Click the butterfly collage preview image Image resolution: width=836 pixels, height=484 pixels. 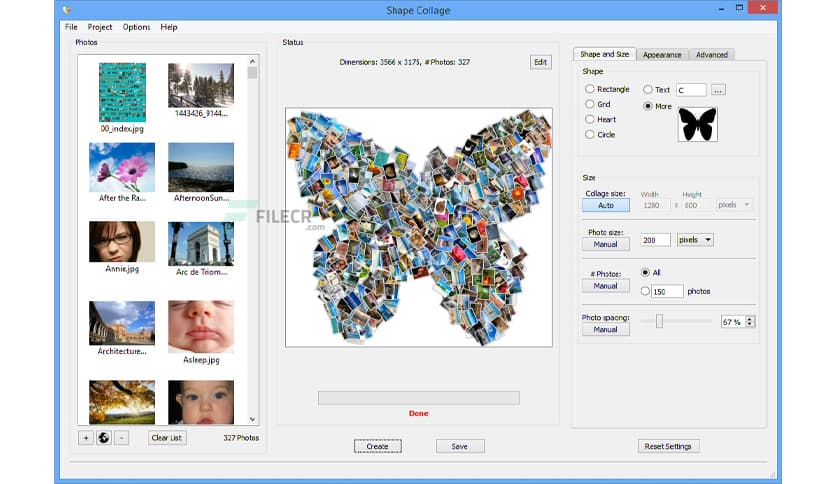click(x=419, y=228)
